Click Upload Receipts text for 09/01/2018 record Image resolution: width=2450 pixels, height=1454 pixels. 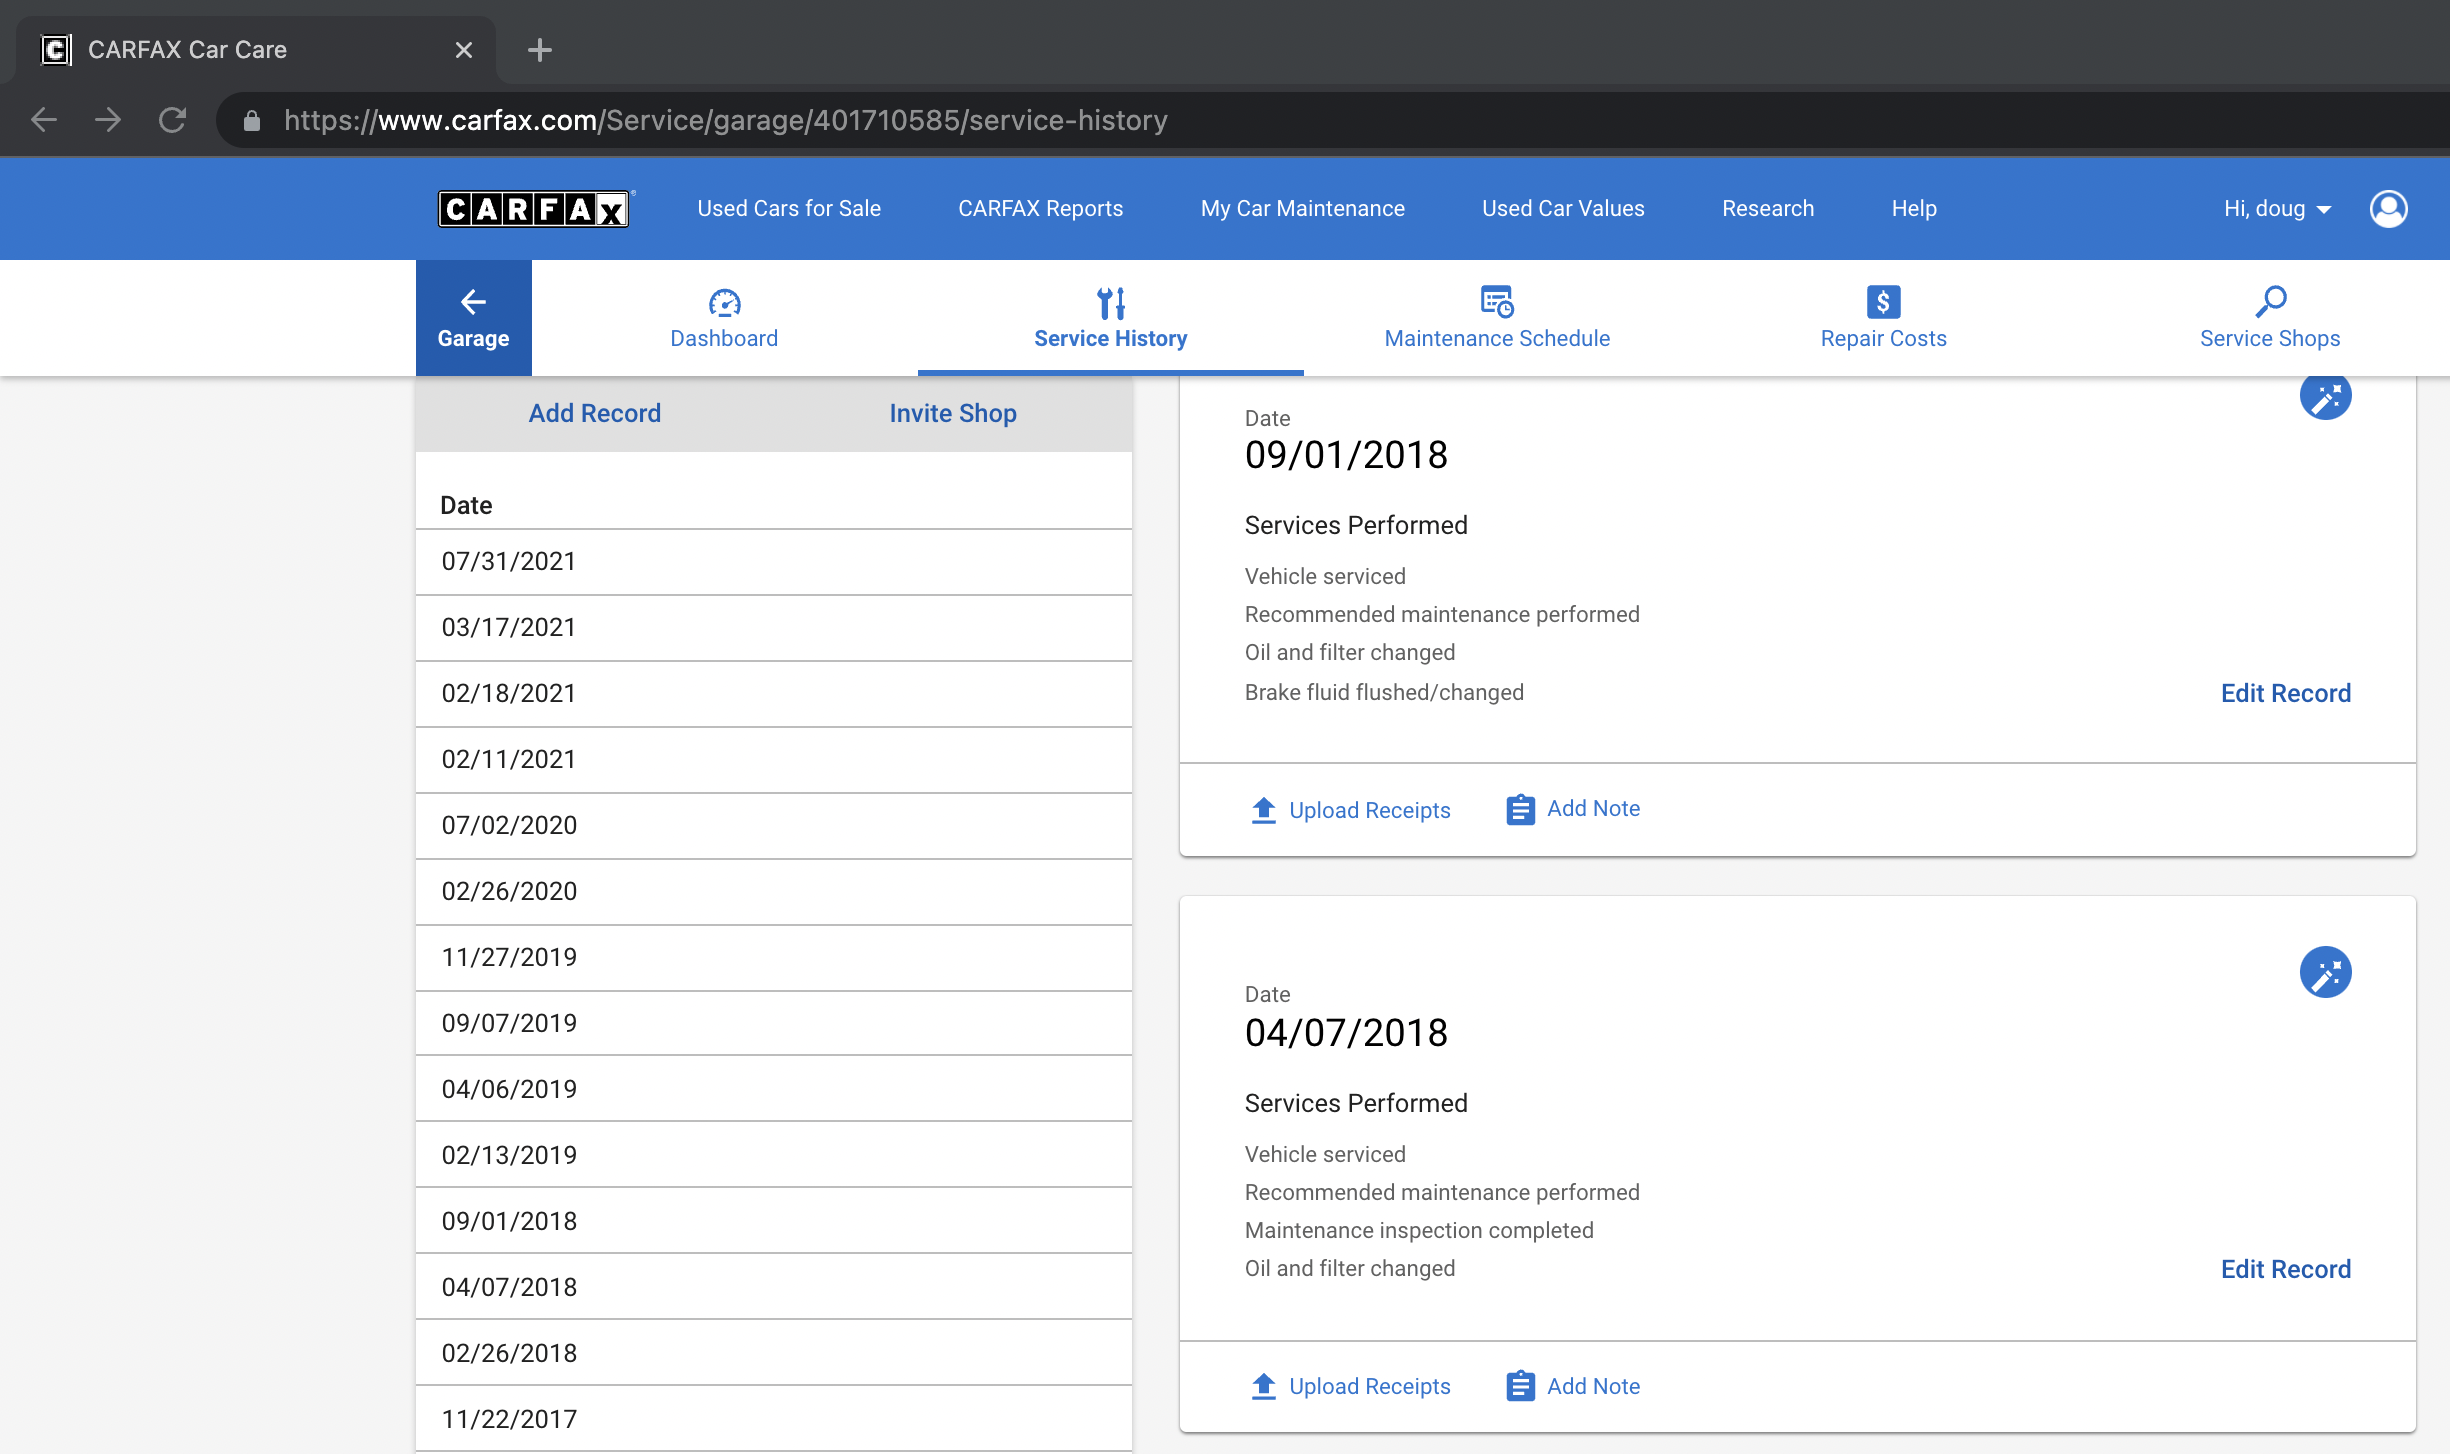pyautogui.click(x=1369, y=810)
